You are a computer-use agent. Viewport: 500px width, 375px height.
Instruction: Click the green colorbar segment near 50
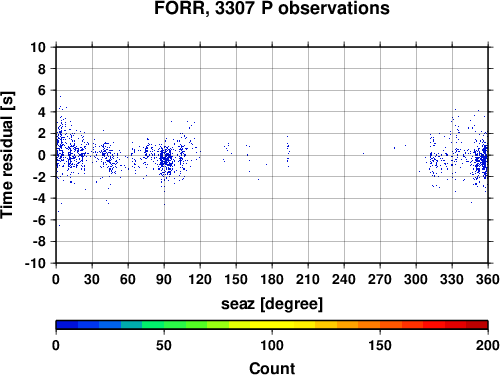click(x=164, y=325)
